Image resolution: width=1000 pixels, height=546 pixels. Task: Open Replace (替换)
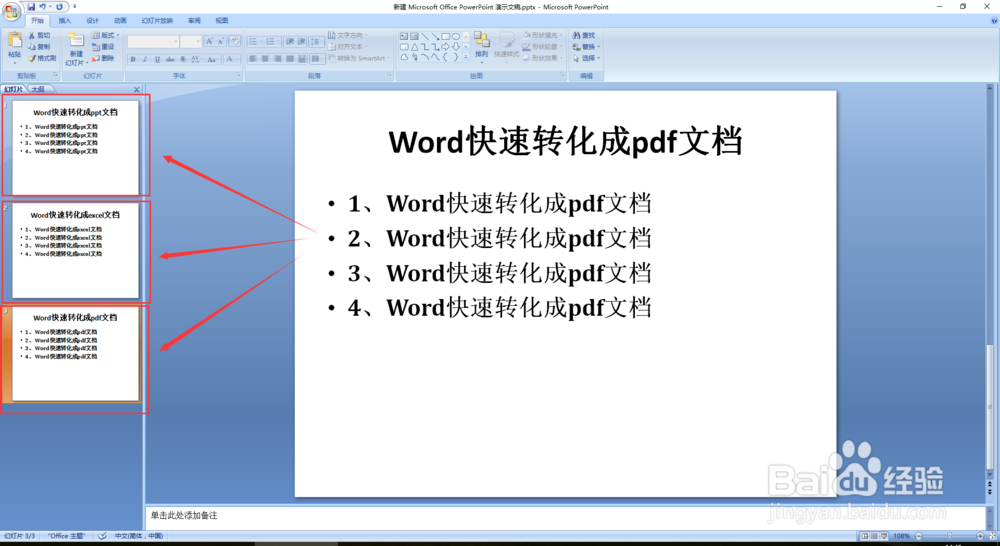586,47
